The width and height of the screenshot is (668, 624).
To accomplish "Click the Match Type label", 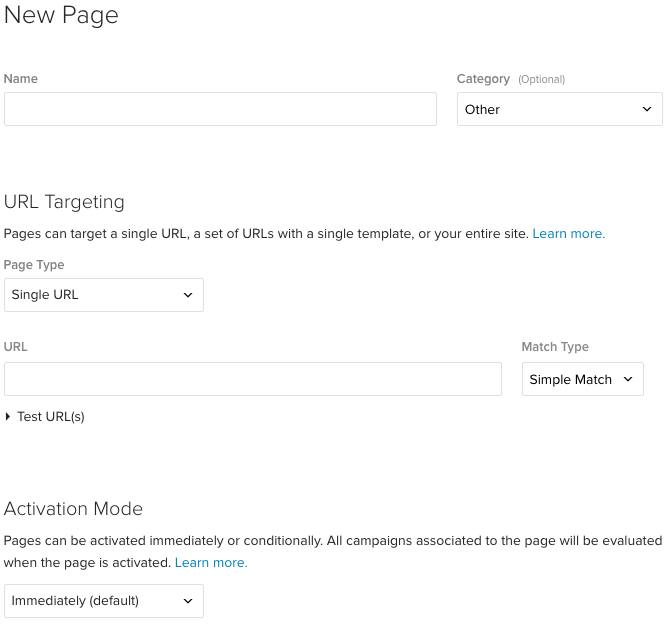I will 555,347.
